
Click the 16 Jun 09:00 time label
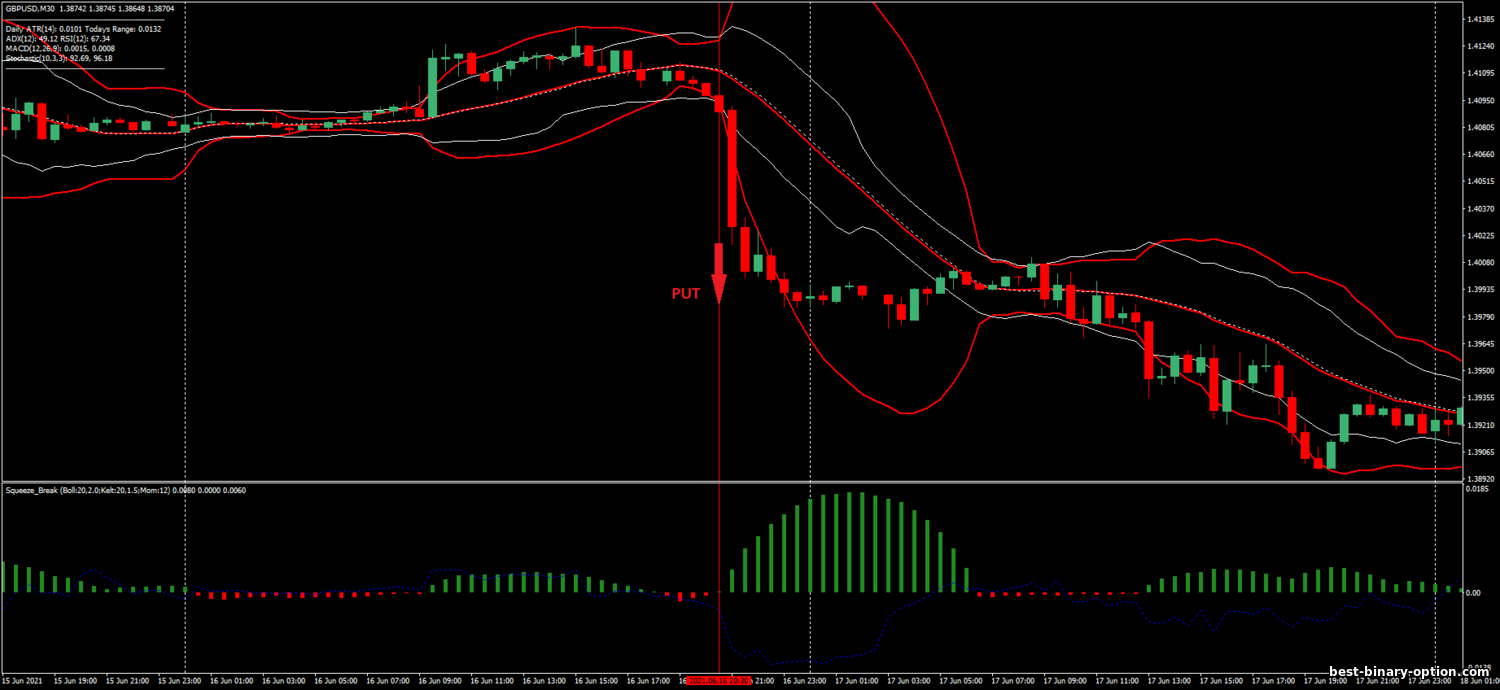[438, 681]
